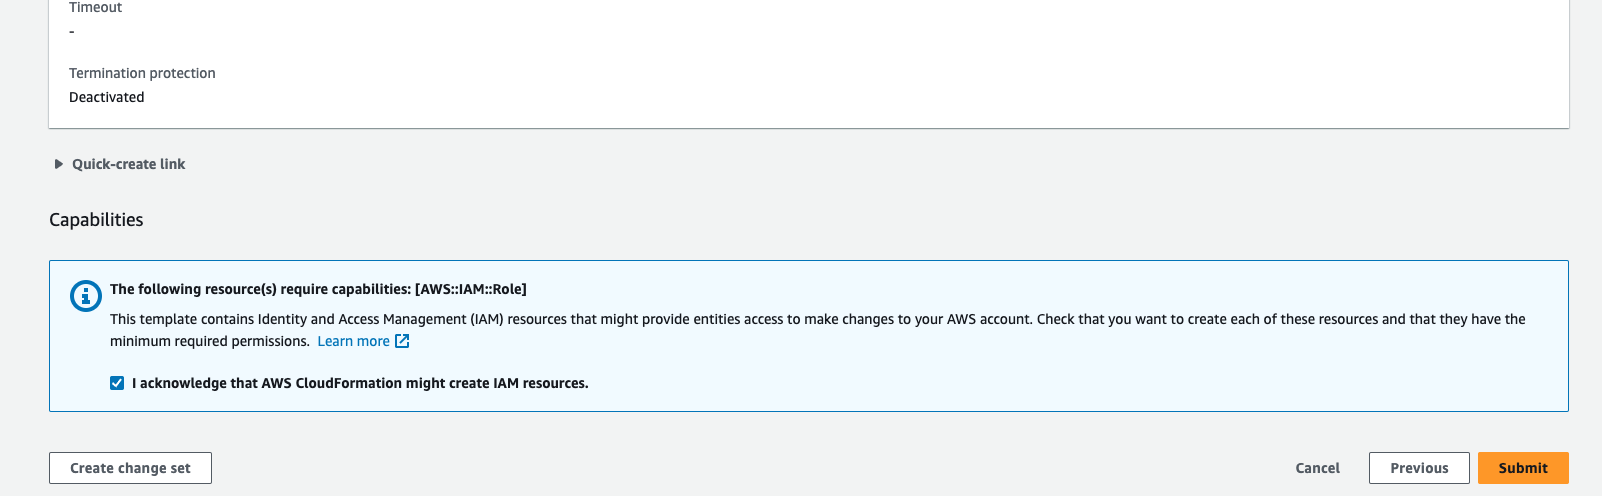
Task: Click the 'minimum required permissions' text
Action: [209, 341]
